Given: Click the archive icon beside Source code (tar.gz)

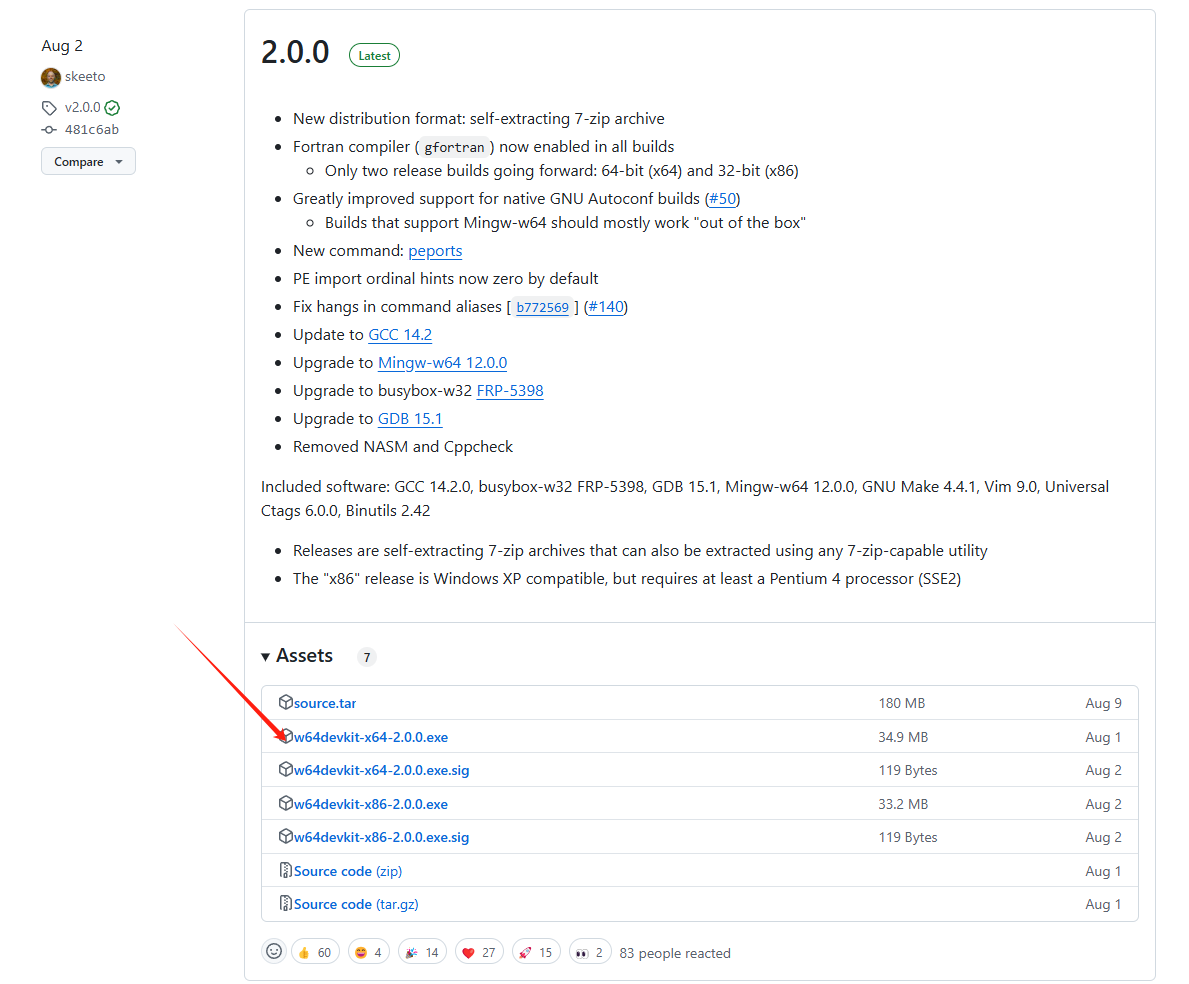Looking at the screenshot, I should (x=286, y=904).
